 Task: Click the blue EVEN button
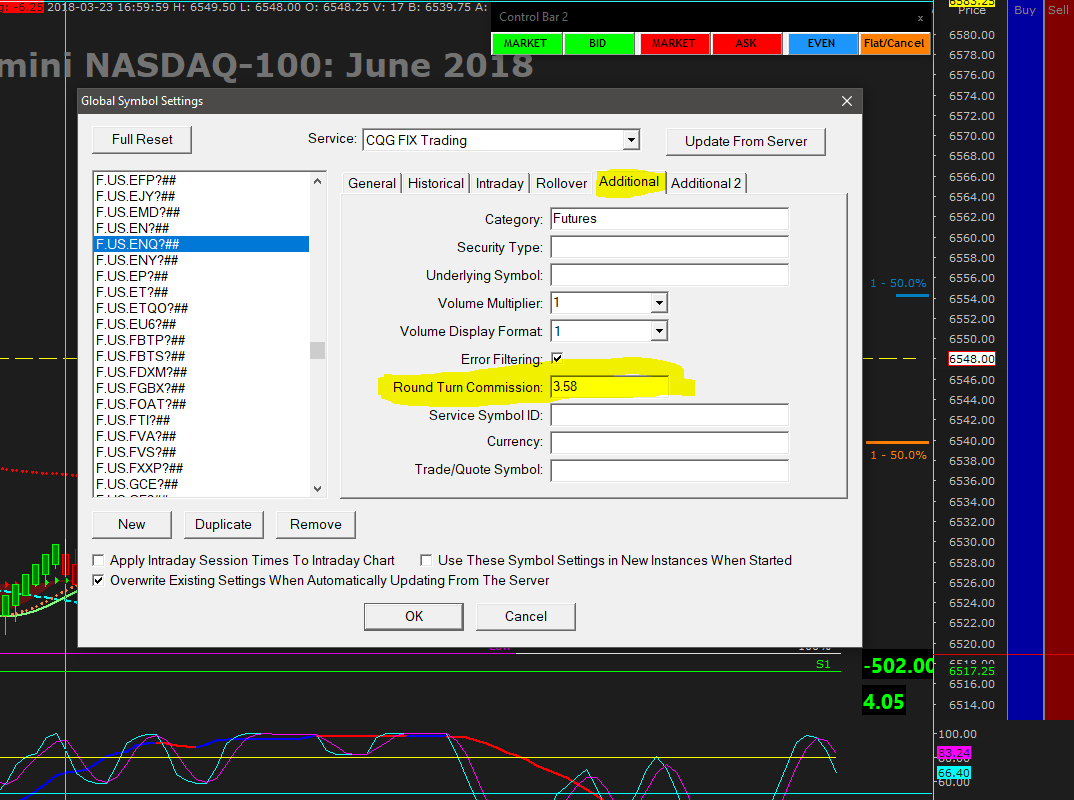coord(821,44)
